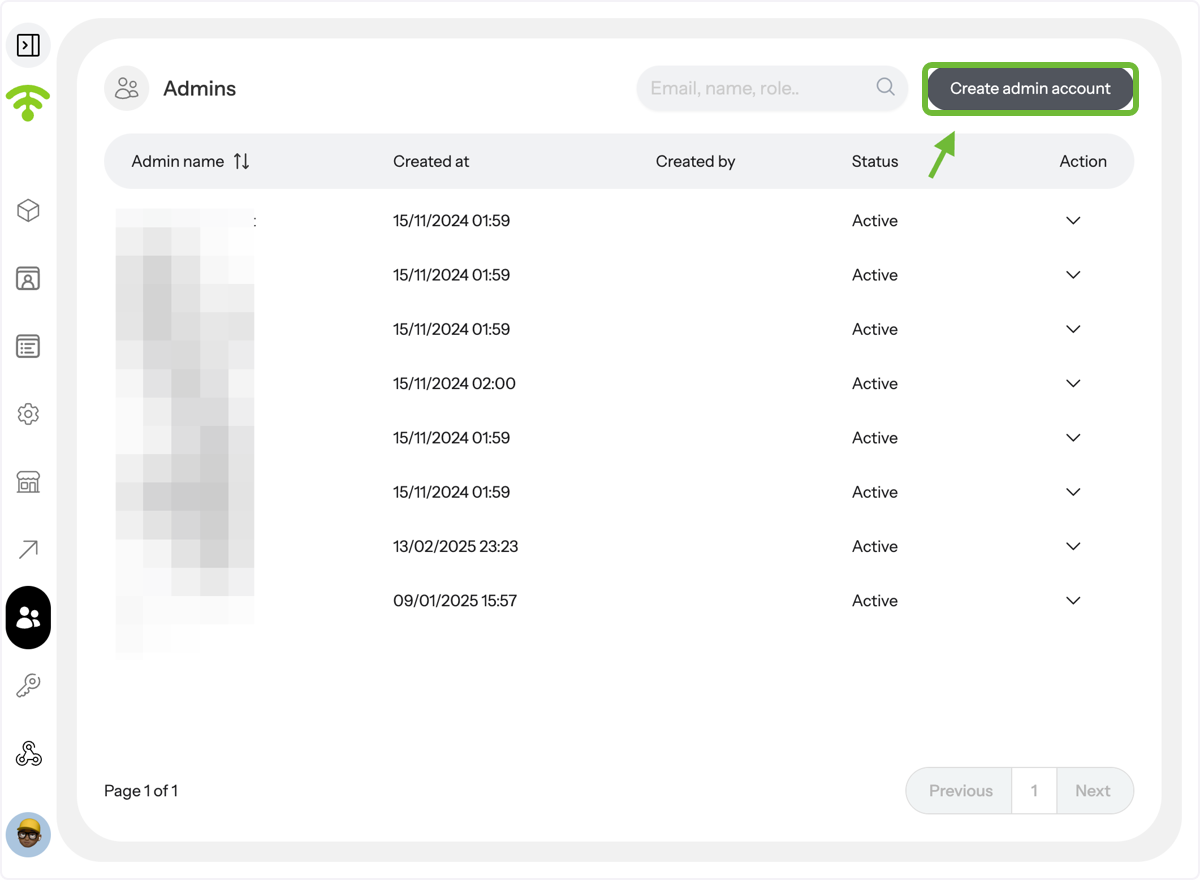
Task: Select the active Admins people sidebar icon
Action: 28,618
